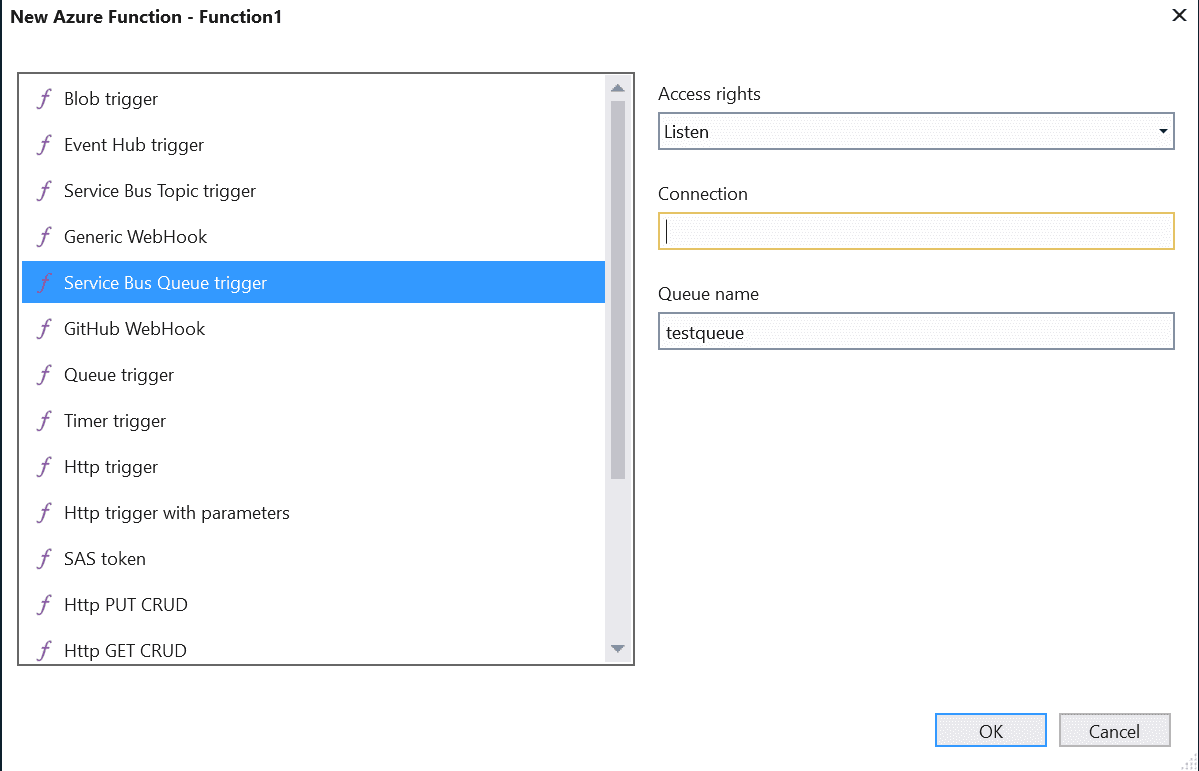
Task: Select Service Bus Topic trigger
Action: pyautogui.click(x=314, y=190)
